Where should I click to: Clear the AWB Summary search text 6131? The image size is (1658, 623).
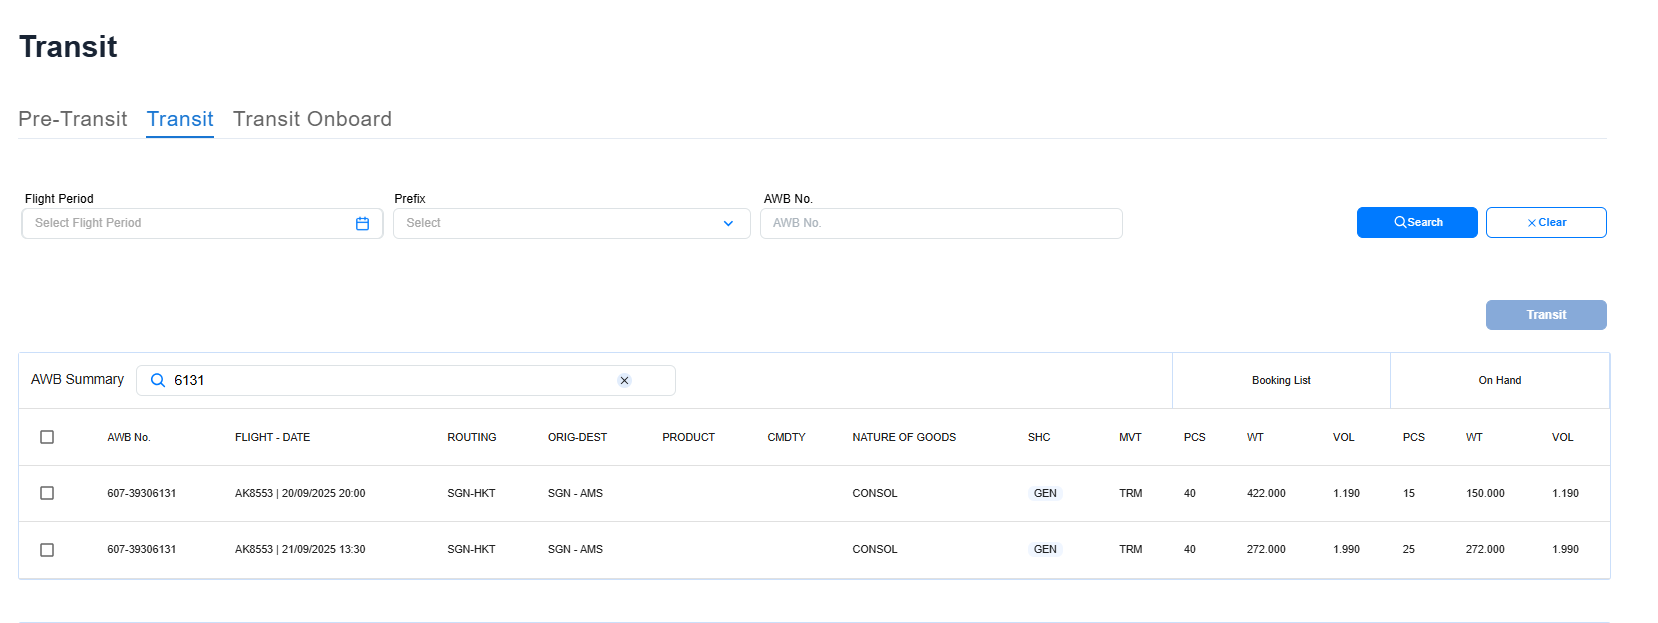click(624, 381)
